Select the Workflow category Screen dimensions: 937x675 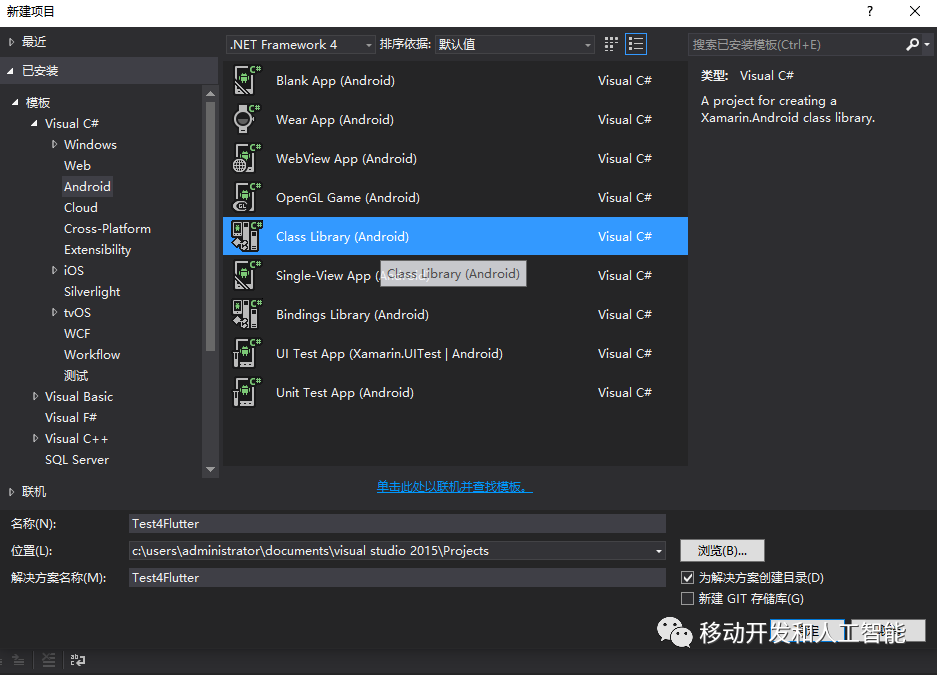click(x=92, y=354)
